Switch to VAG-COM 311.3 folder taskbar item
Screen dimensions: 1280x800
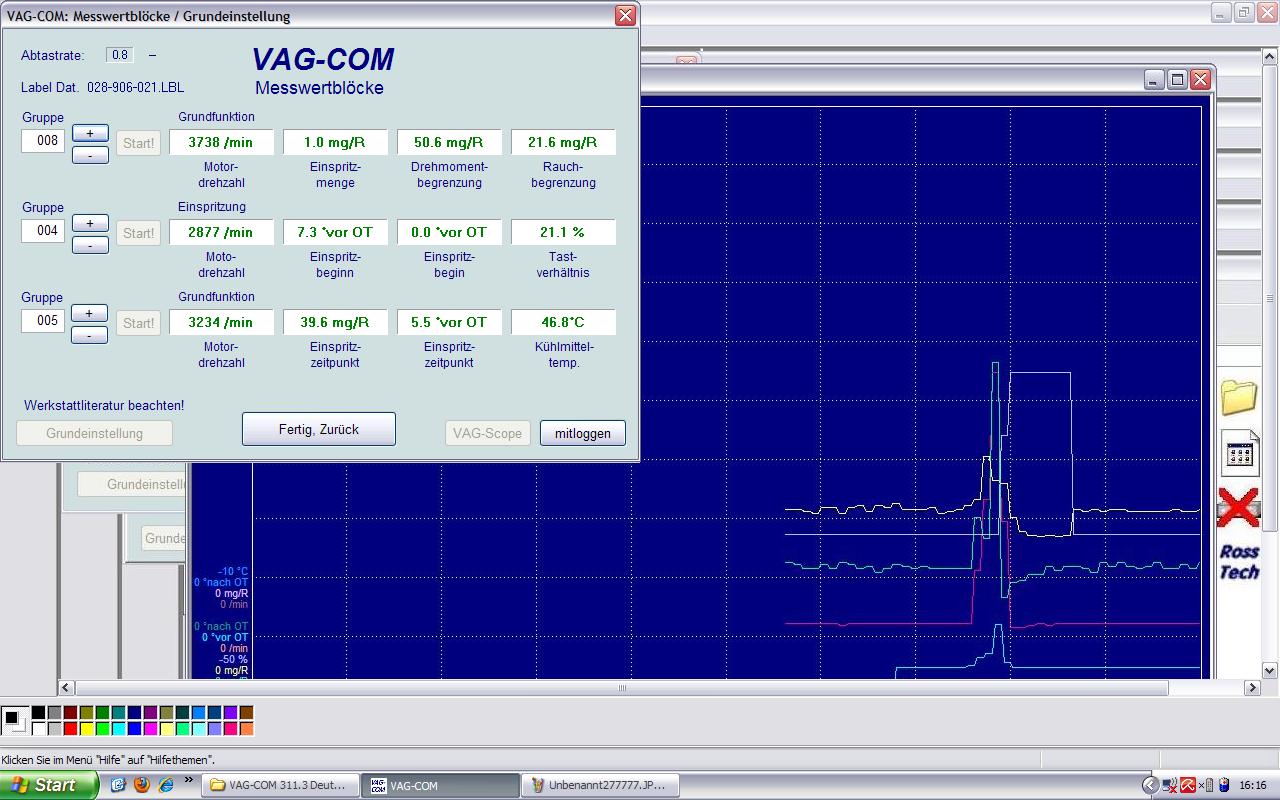pos(279,785)
